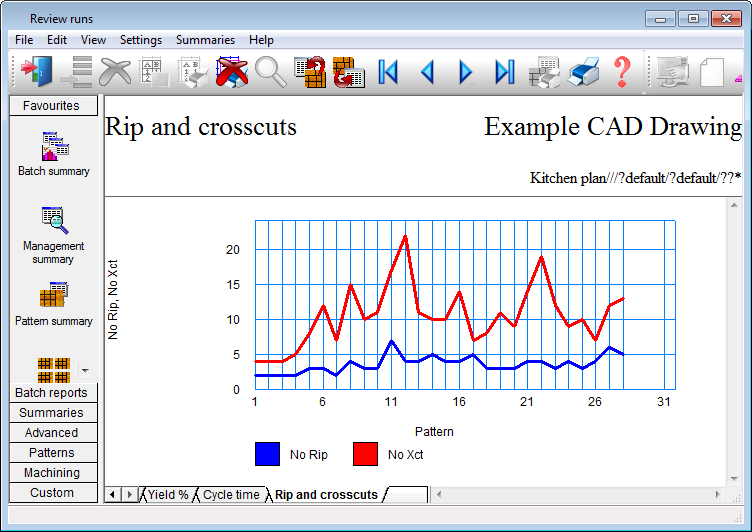
Task: Click vertical scrollbar up arrow
Action: click(734, 205)
